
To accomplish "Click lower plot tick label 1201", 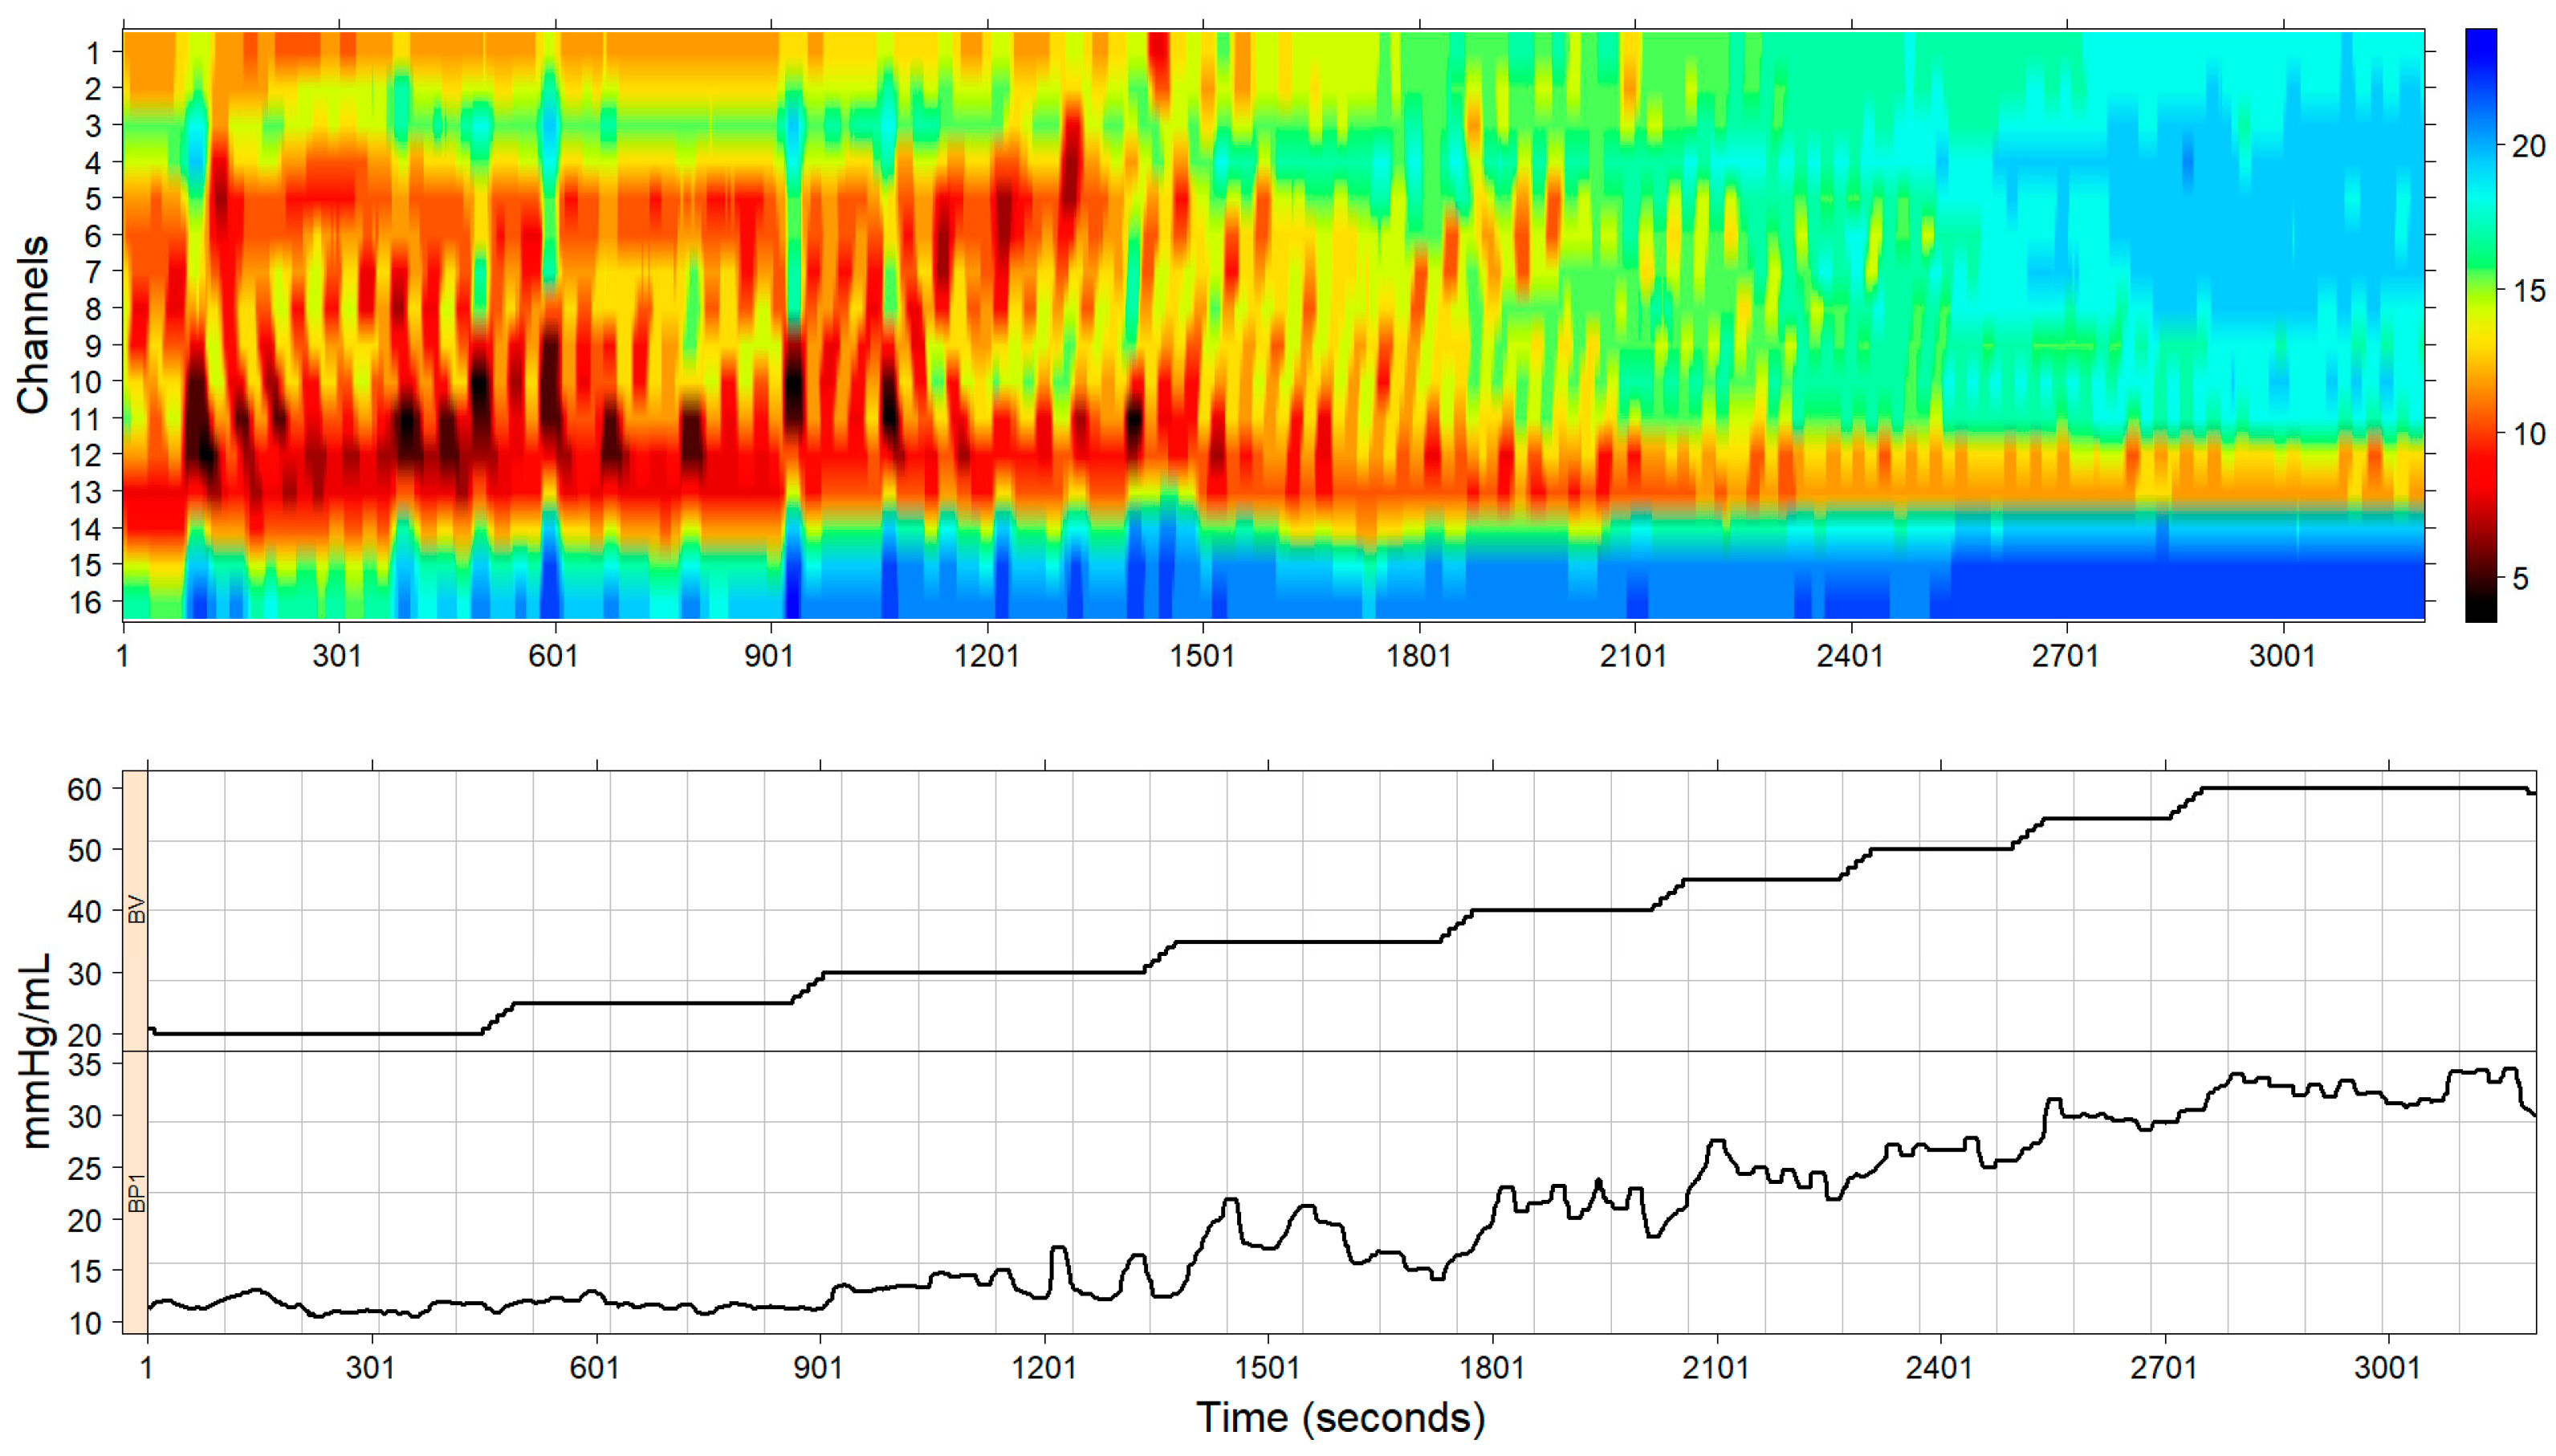I will coord(1044,1367).
